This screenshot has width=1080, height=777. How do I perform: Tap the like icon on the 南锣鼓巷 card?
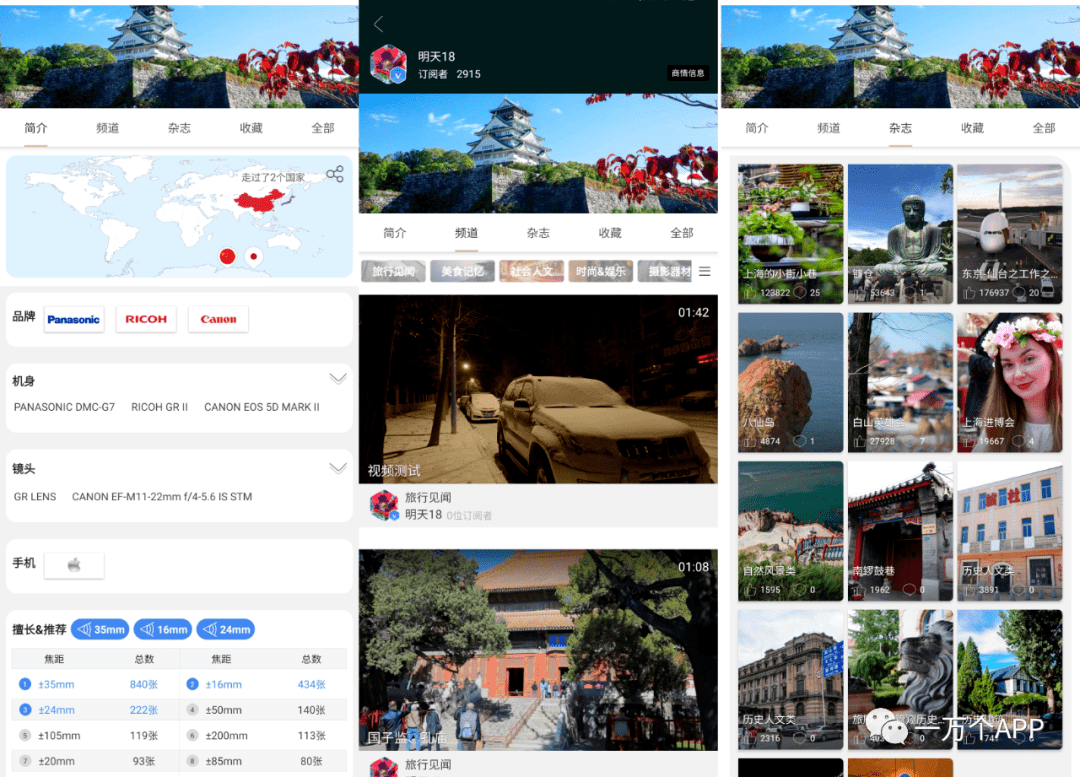tap(860, 590)
